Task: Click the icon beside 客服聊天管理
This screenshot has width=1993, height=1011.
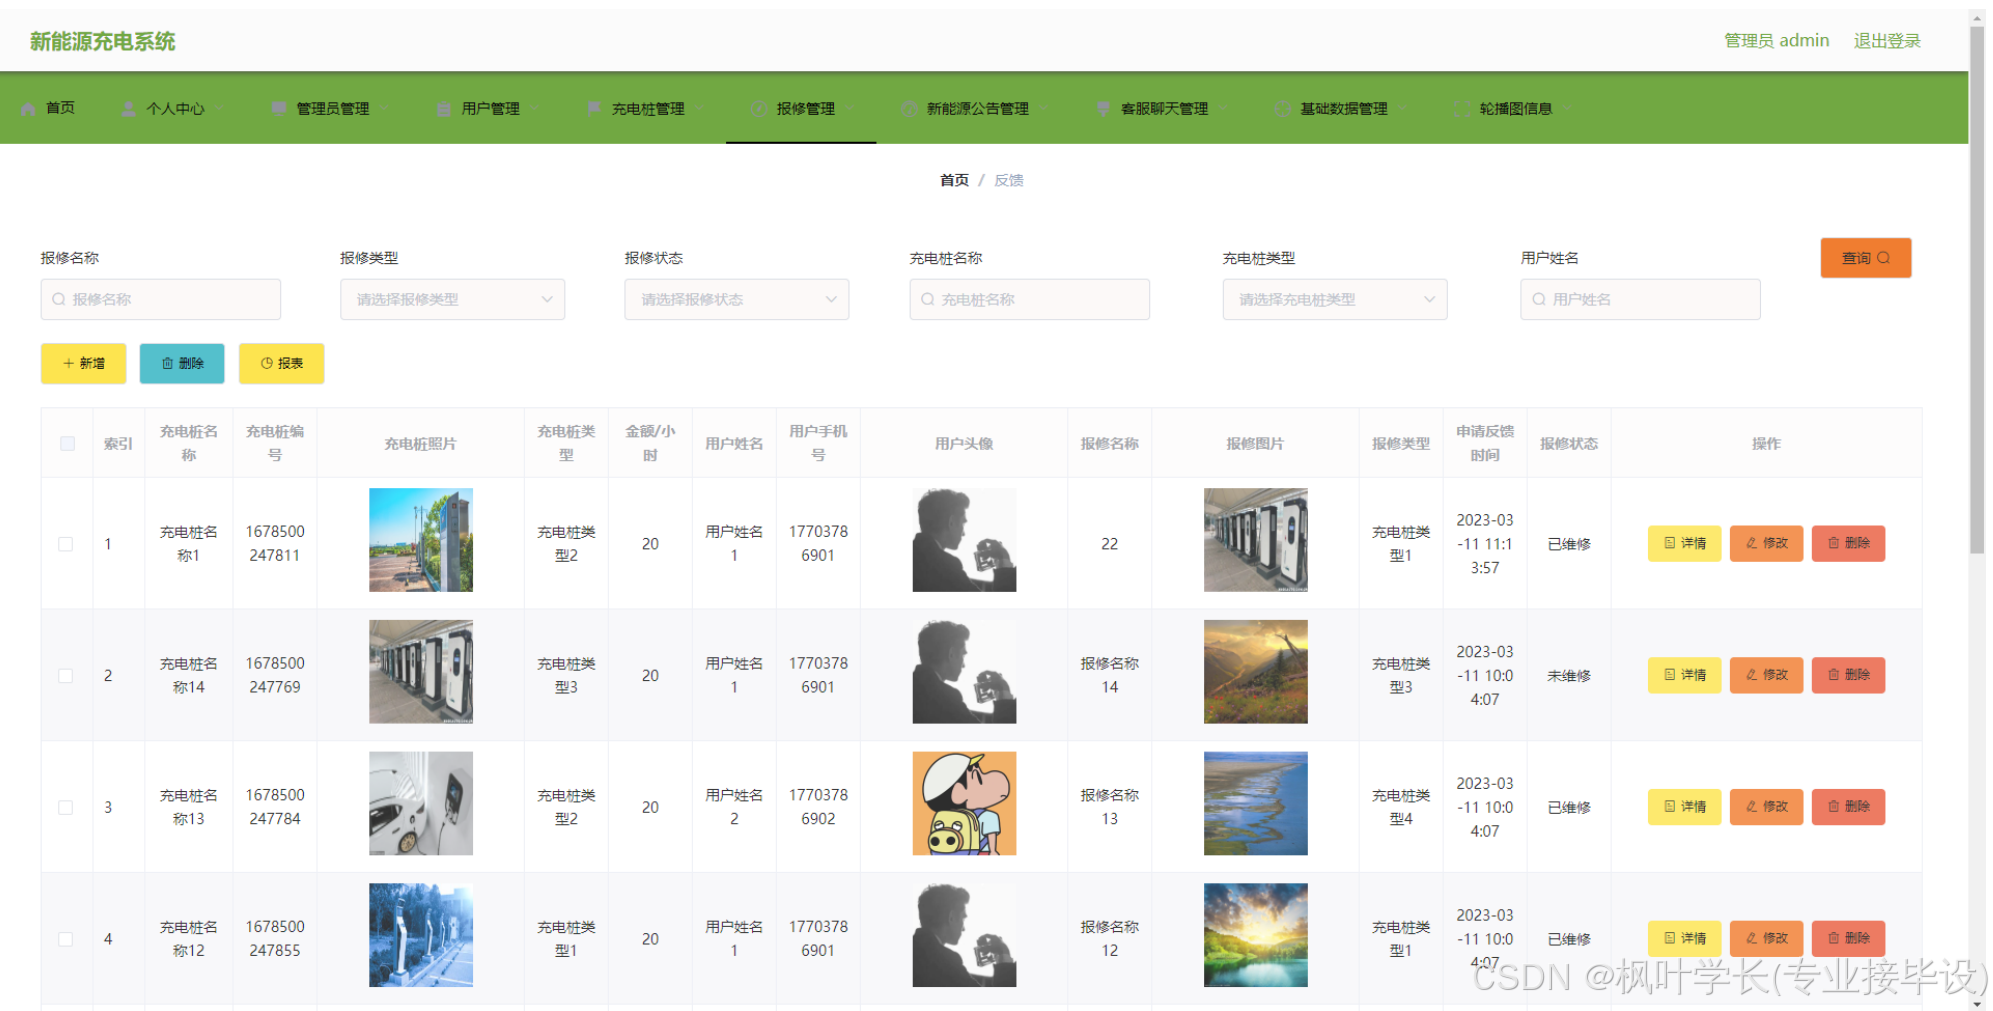Action: pyautogui.click(x=1103, y=108)
